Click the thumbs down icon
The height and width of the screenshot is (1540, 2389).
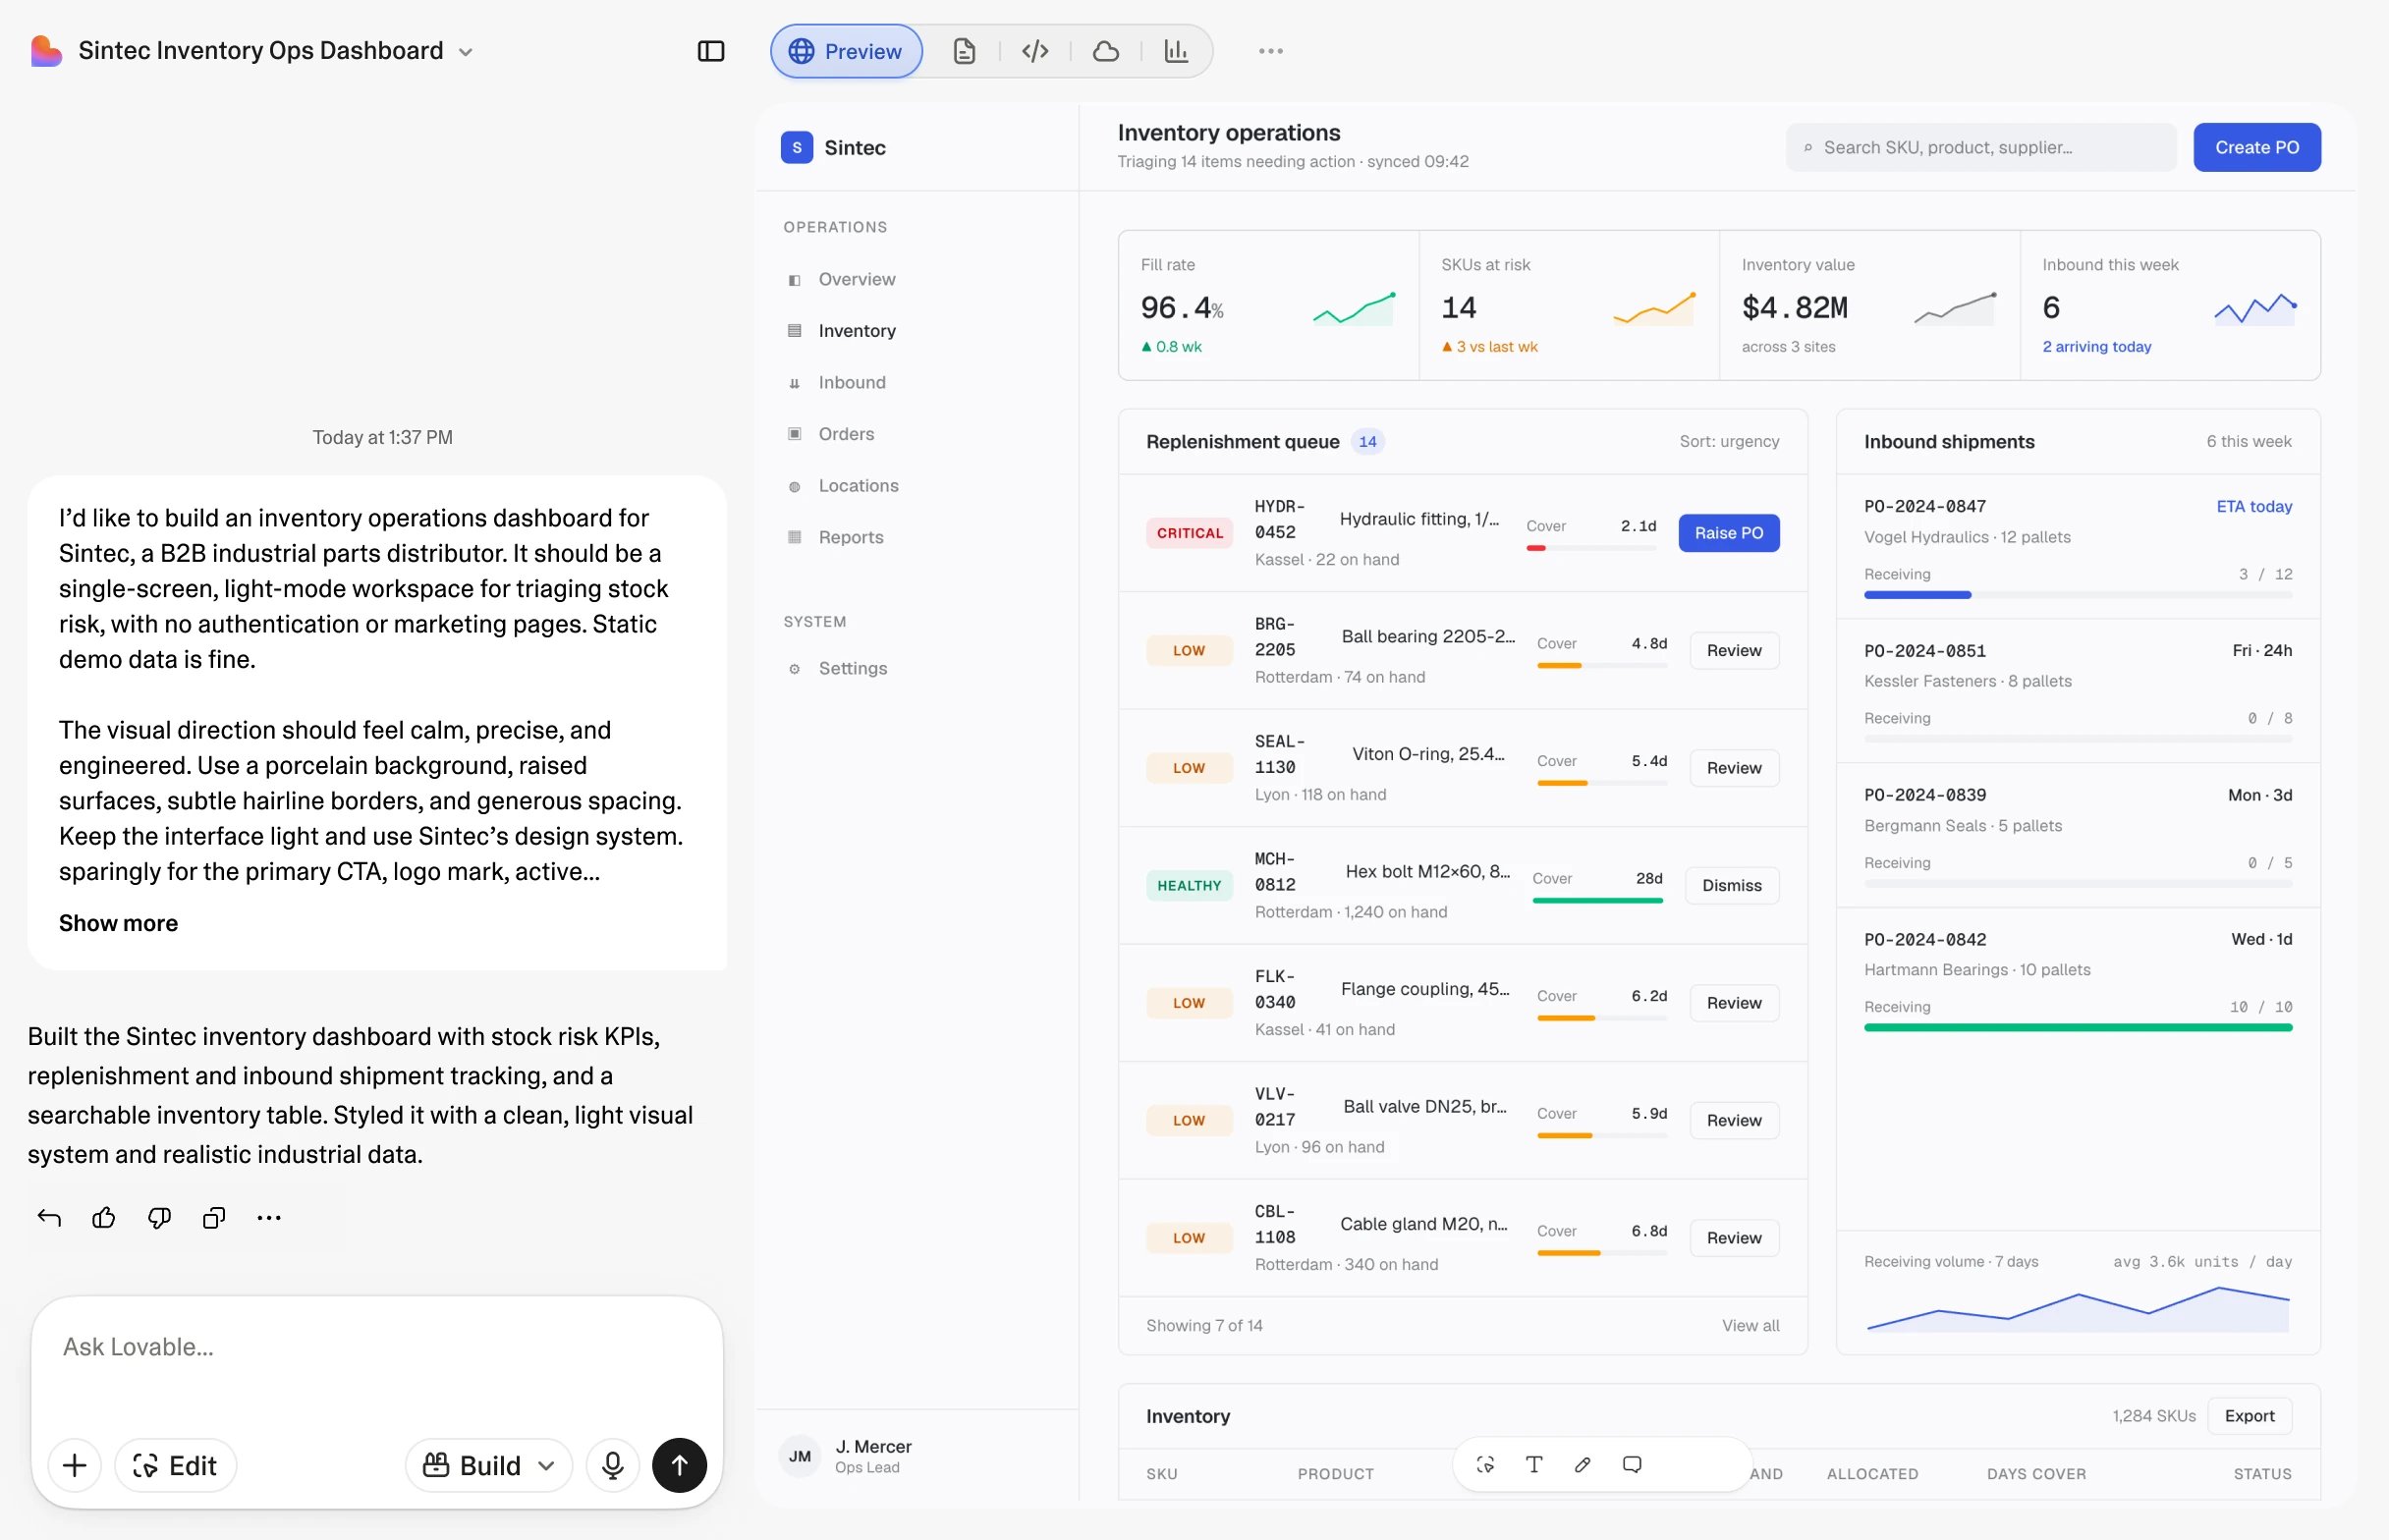click(x=159, y=1217)
